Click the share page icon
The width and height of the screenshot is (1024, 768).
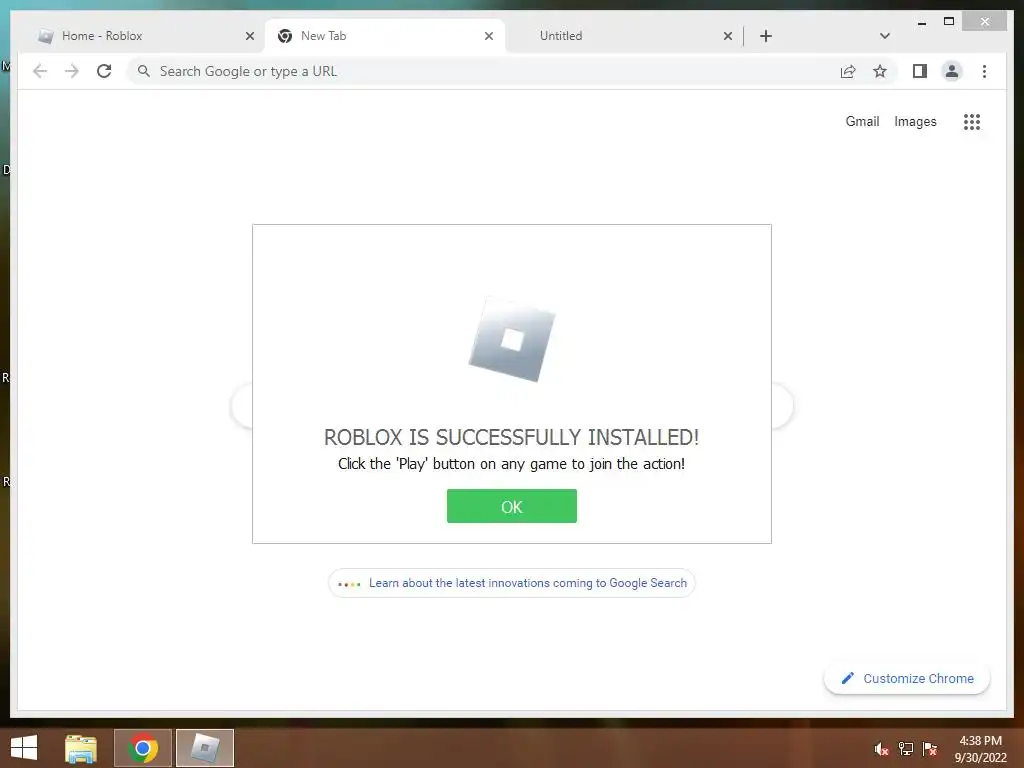(x=848, y=71)
